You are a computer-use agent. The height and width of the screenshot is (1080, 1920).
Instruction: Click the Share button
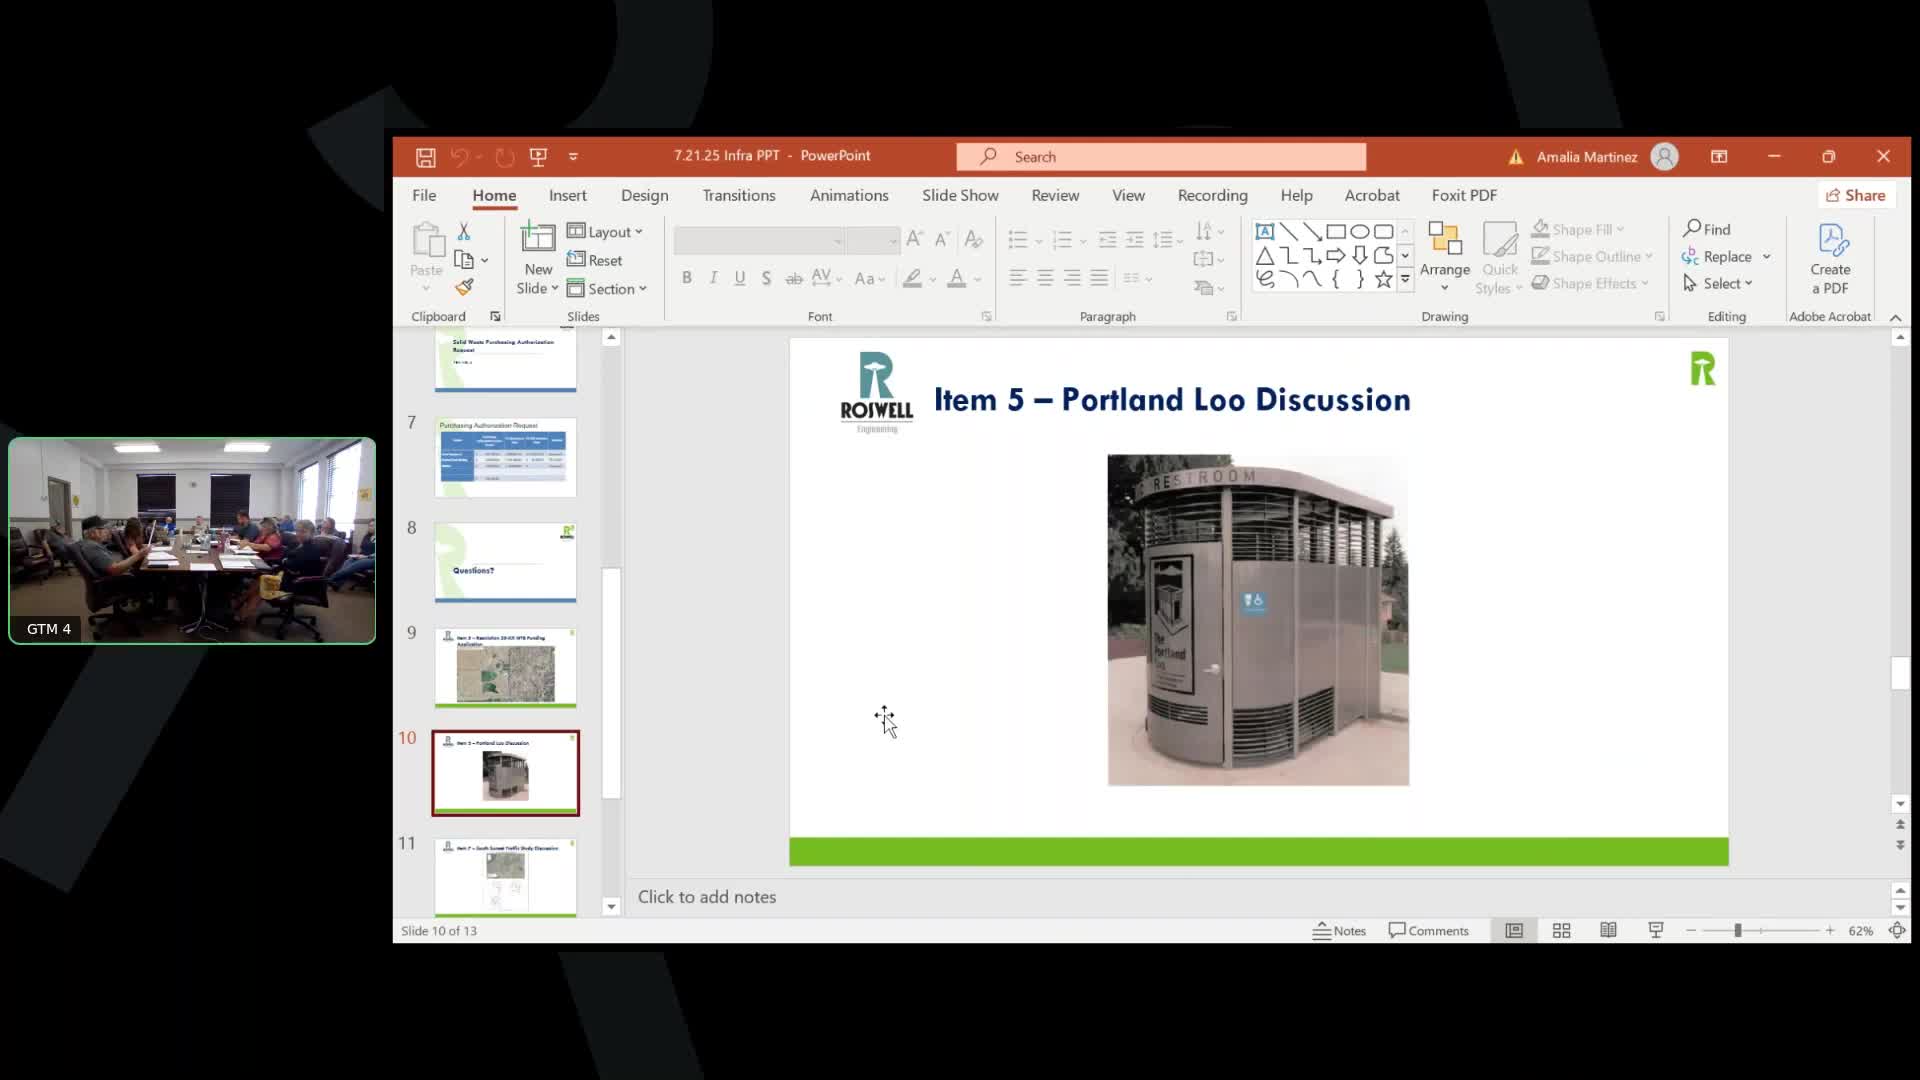[x=1855, y=195]
